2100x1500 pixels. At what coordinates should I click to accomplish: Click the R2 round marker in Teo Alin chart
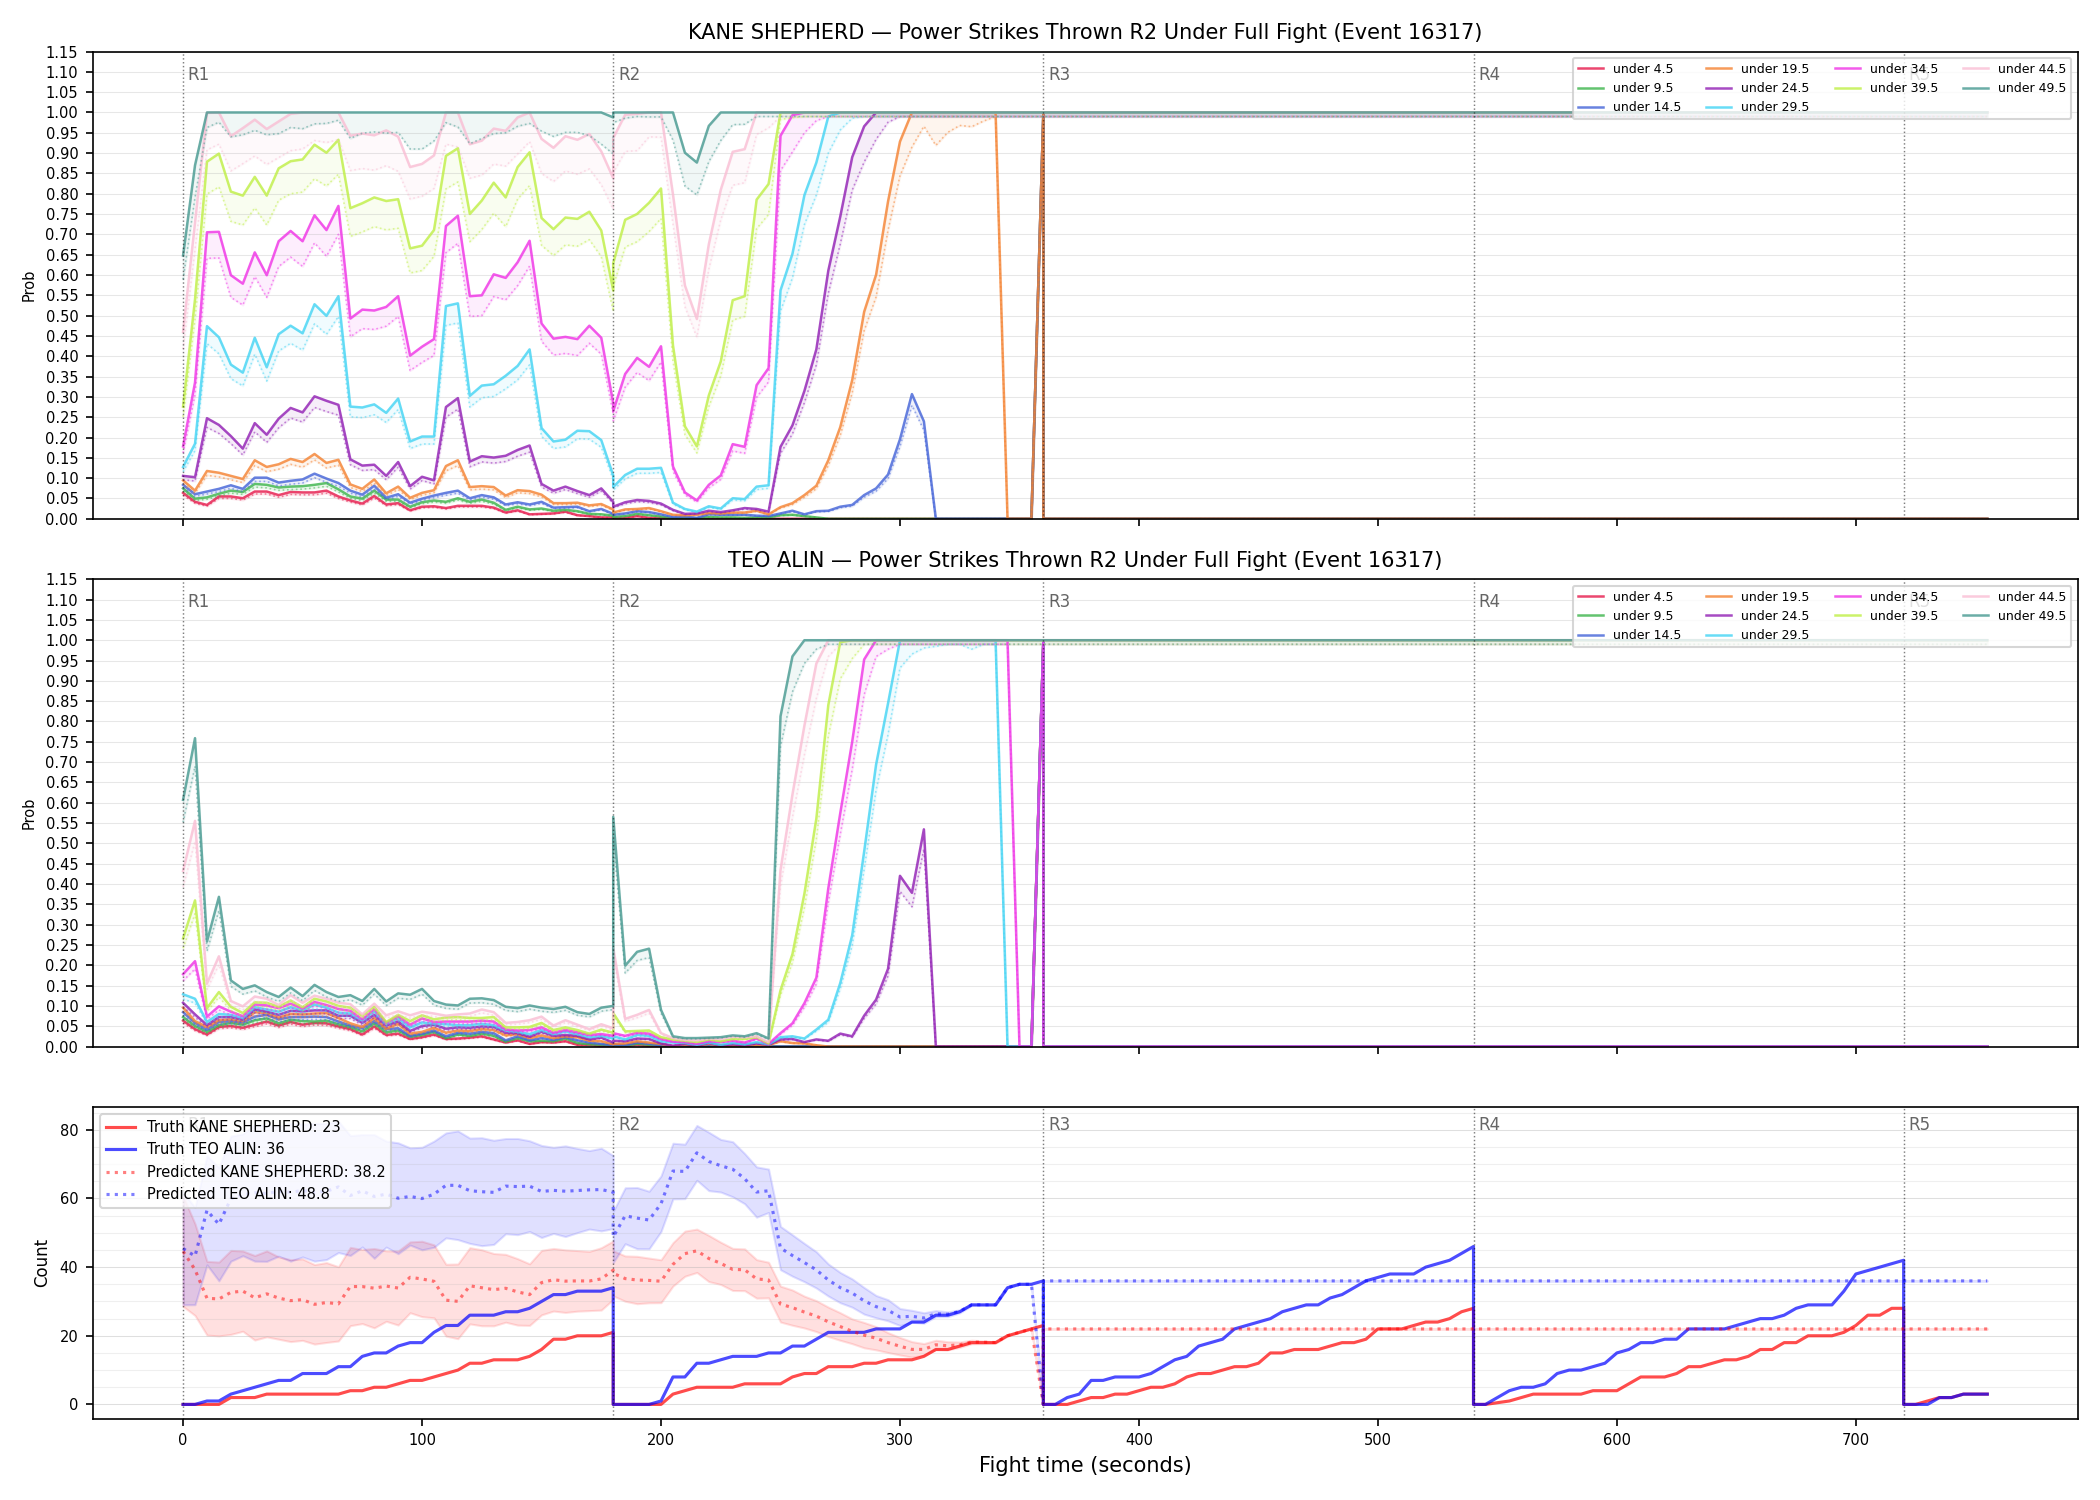[x=629, y=601]
